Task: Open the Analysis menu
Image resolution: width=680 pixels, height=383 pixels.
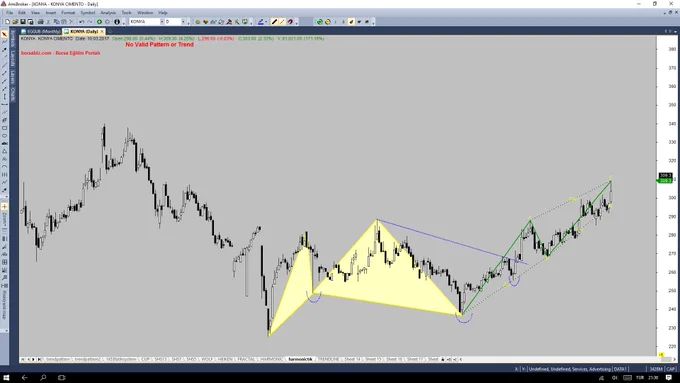Action: 108,13
